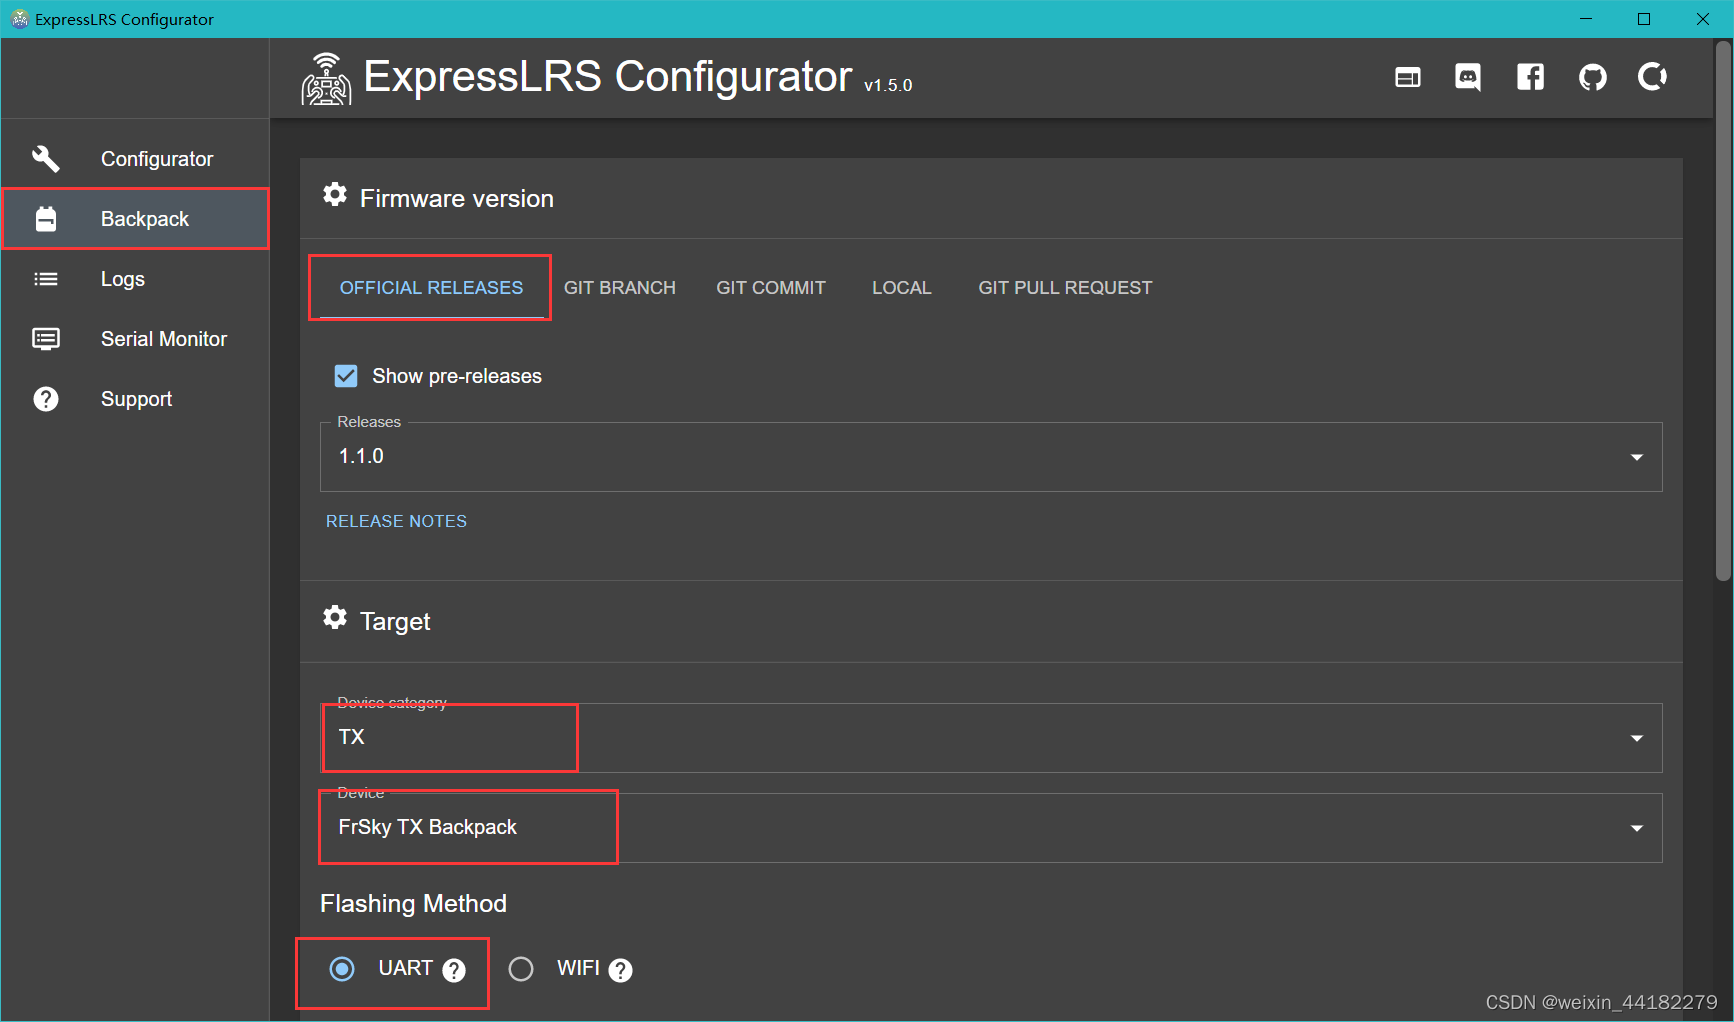Screen dimensions: 1734x1022
Task: Open the Device dropdown with FrSky TX Backpack
Action: (x=991, y=828)
